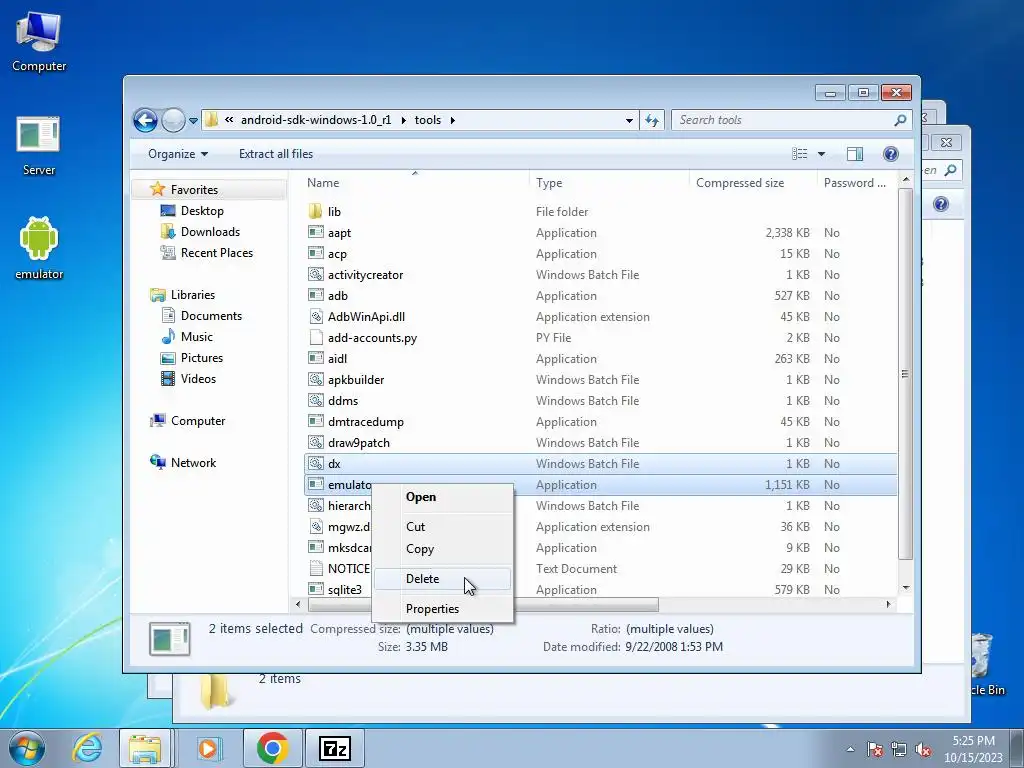Viewport: 1024px width, 768px height.
Task: Select the acp application icon
Action: coord(315,253)
